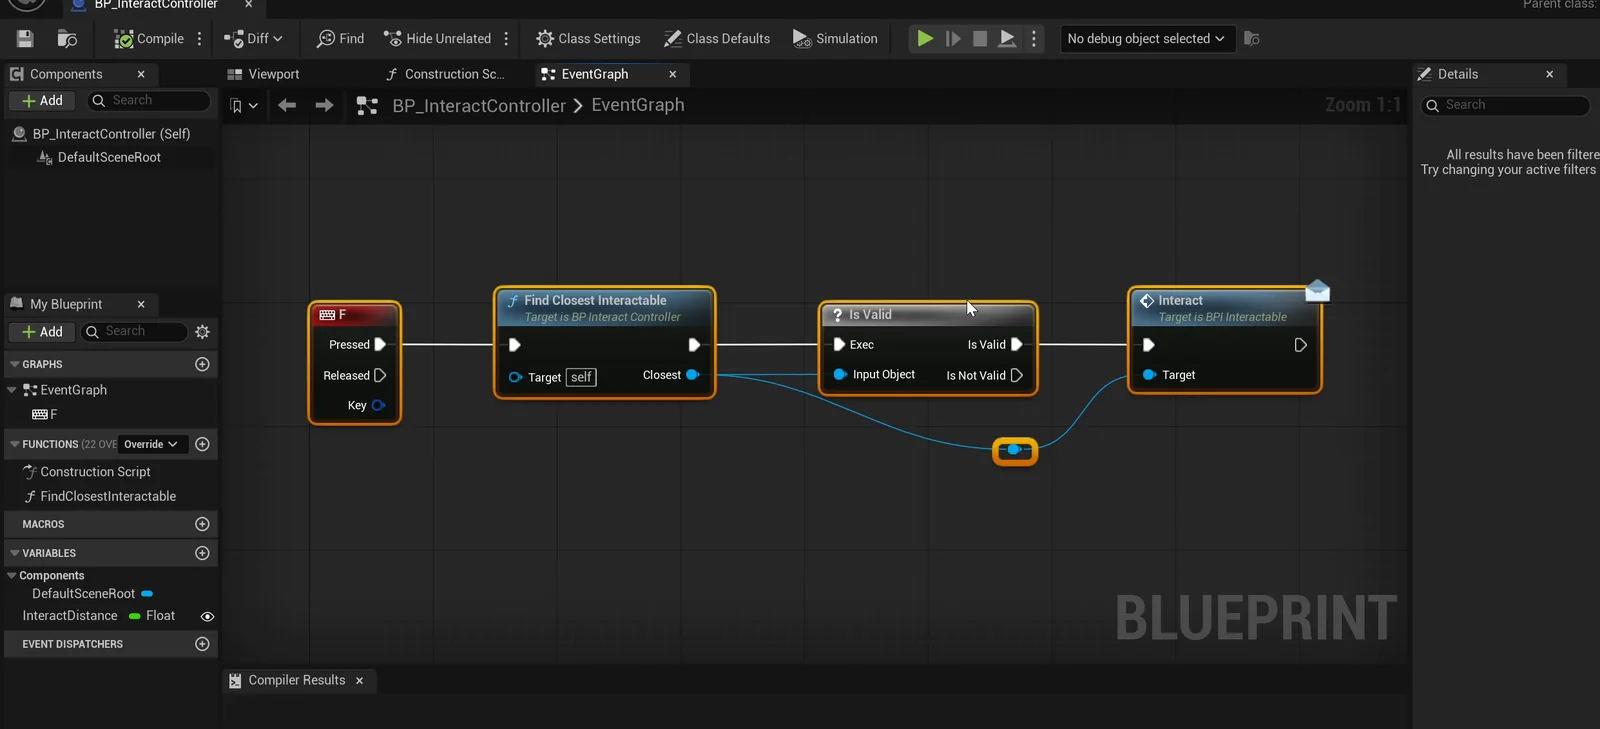Toggle InteractDistance variable visibility eye

(x=207, y=616)
